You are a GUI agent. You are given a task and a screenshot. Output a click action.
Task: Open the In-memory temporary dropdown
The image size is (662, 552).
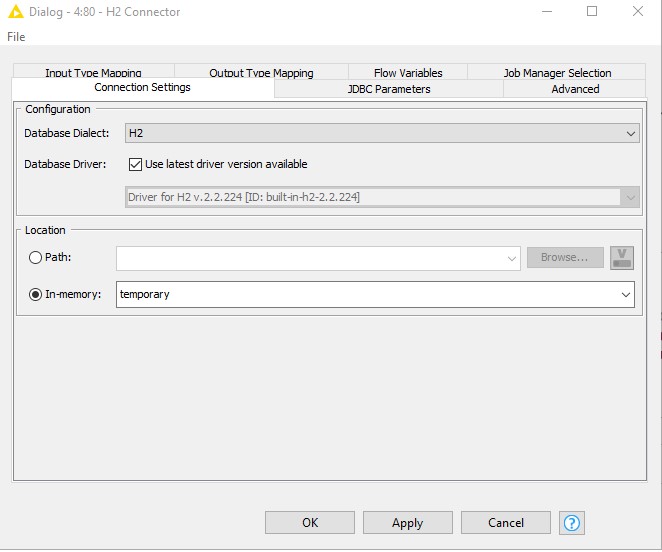click(x=626, y=294)
